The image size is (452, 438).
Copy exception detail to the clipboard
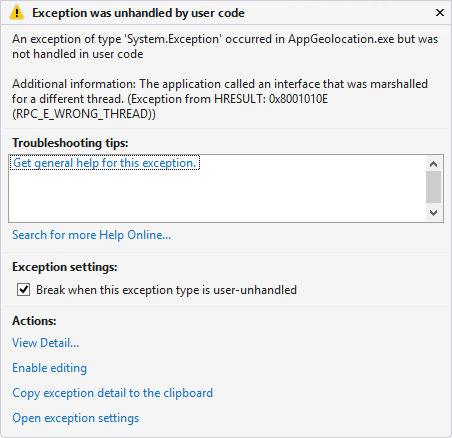tap(112, 393)
